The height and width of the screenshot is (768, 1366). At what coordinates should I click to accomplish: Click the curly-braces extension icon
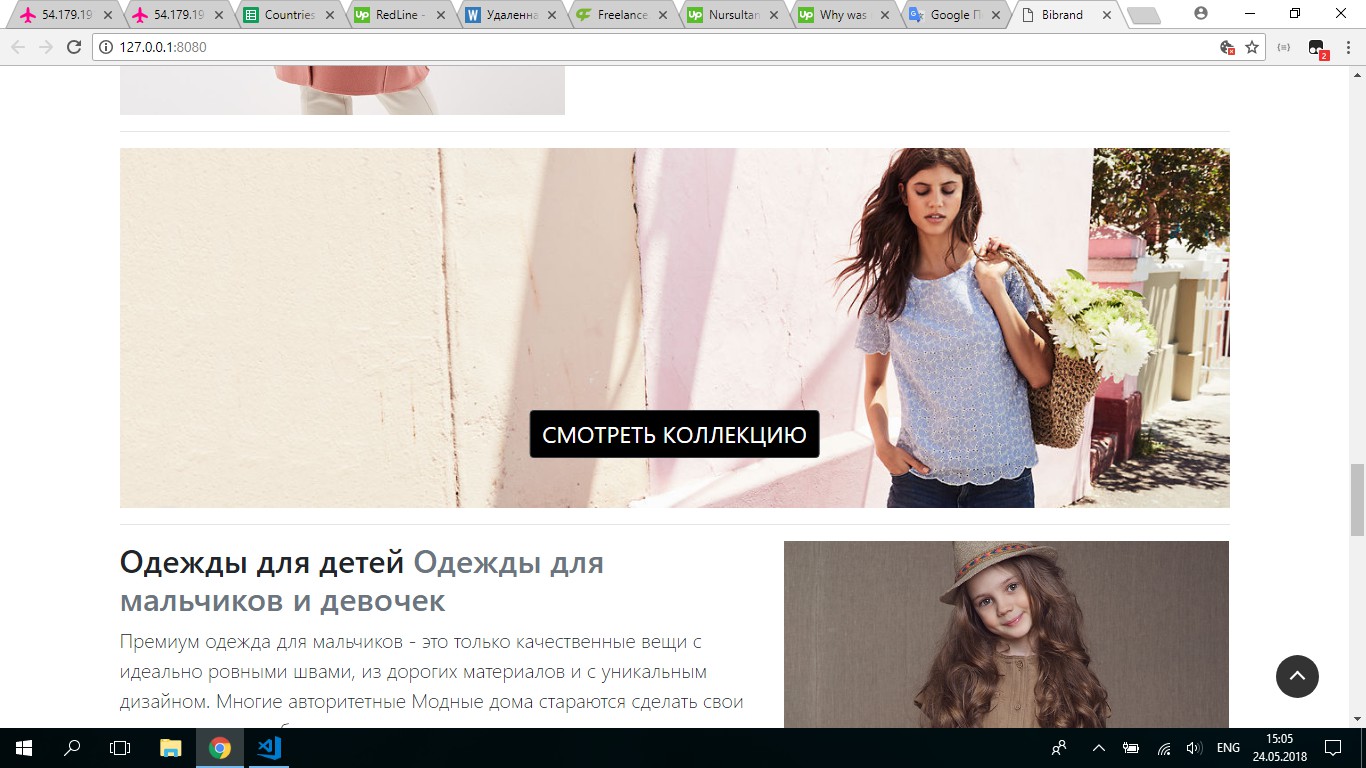tap(1284, 47)
